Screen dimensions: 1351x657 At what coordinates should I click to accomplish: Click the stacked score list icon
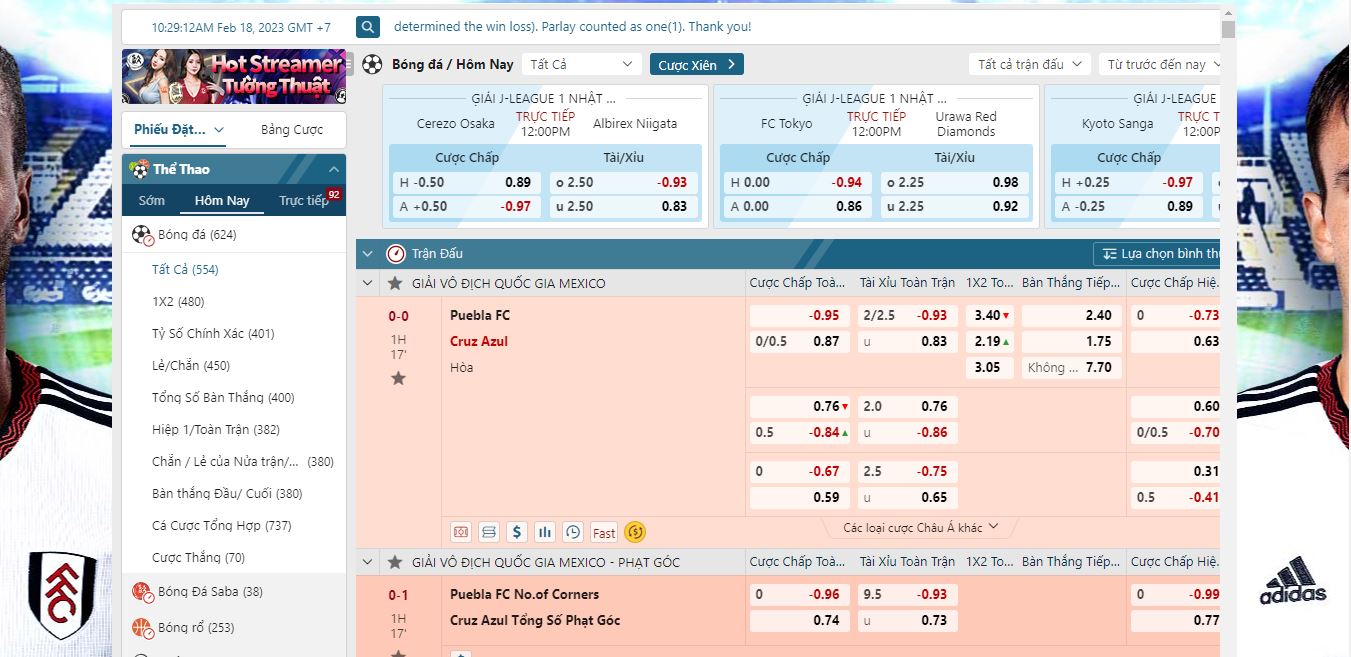(x=488, y=532)
